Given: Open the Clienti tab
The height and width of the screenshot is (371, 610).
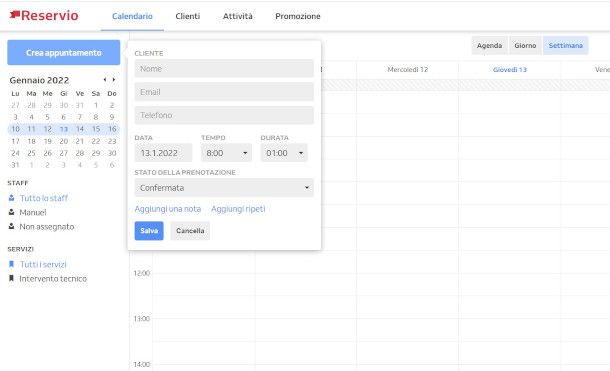Looking at the screenshot, I should (188, 16).
